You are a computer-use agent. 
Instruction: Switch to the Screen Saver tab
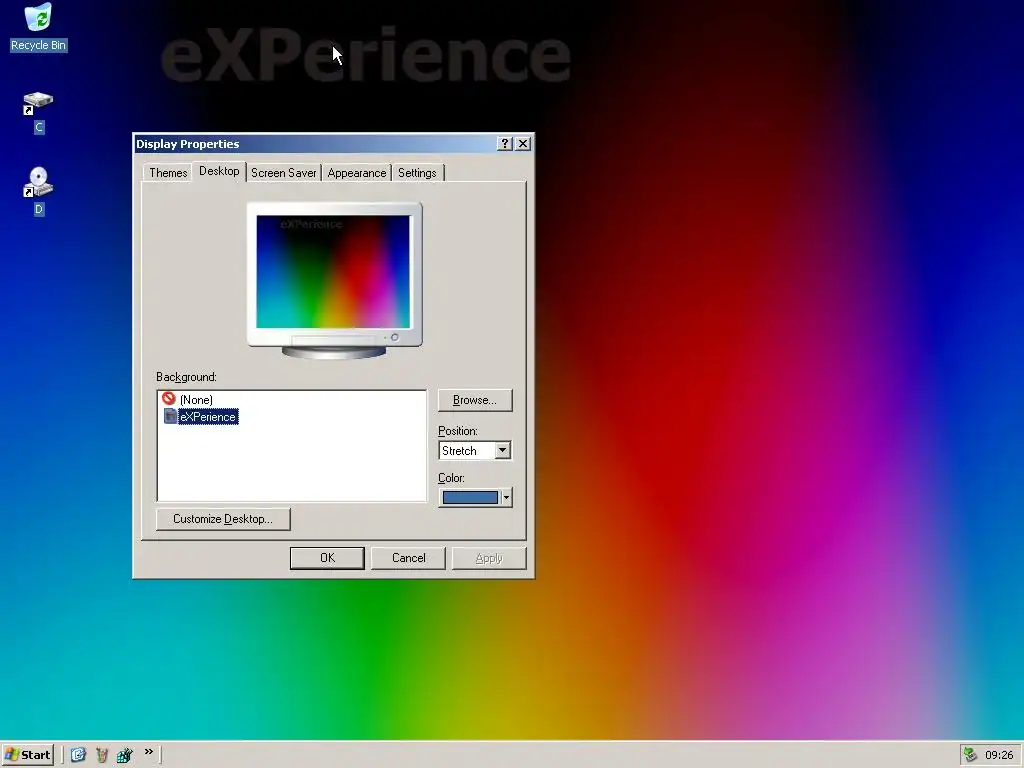coord(283,173)
